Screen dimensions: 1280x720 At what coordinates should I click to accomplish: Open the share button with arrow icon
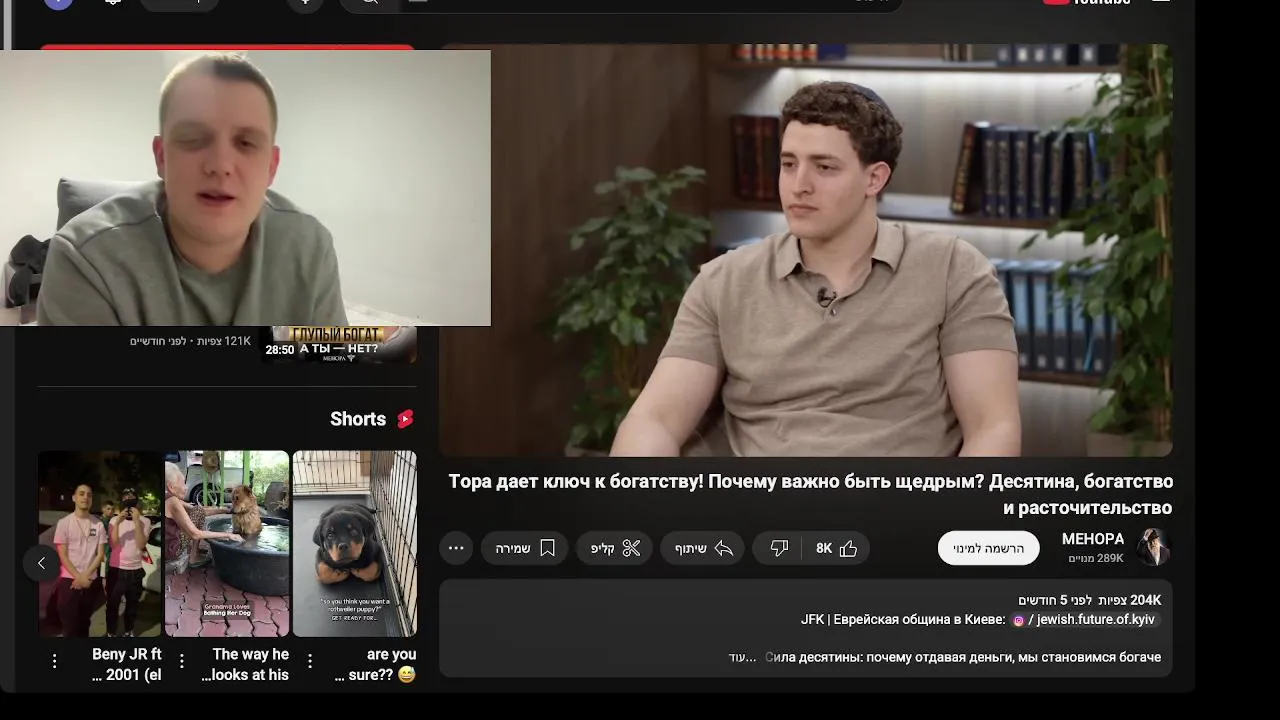click(703, 548)
